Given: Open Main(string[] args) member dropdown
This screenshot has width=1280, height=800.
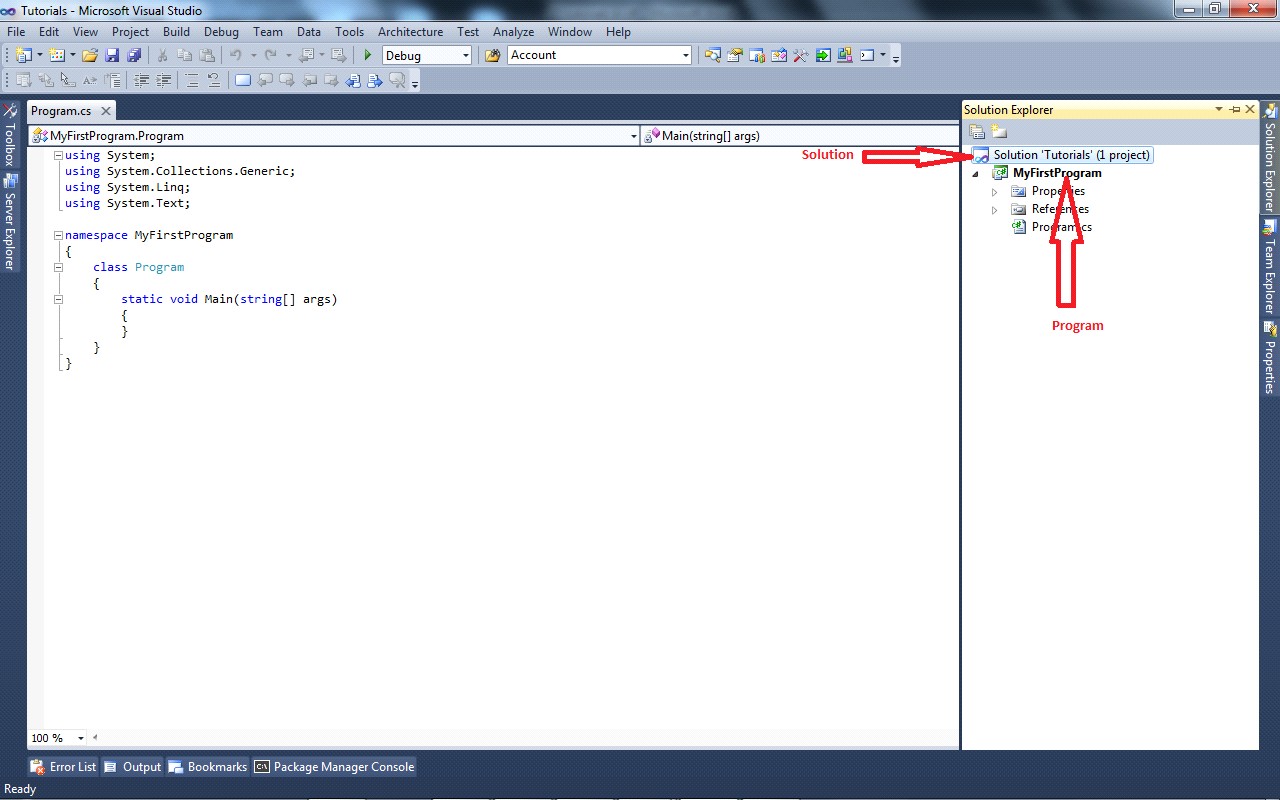Looking at the screenshot, I should click(x=800, y=135).
